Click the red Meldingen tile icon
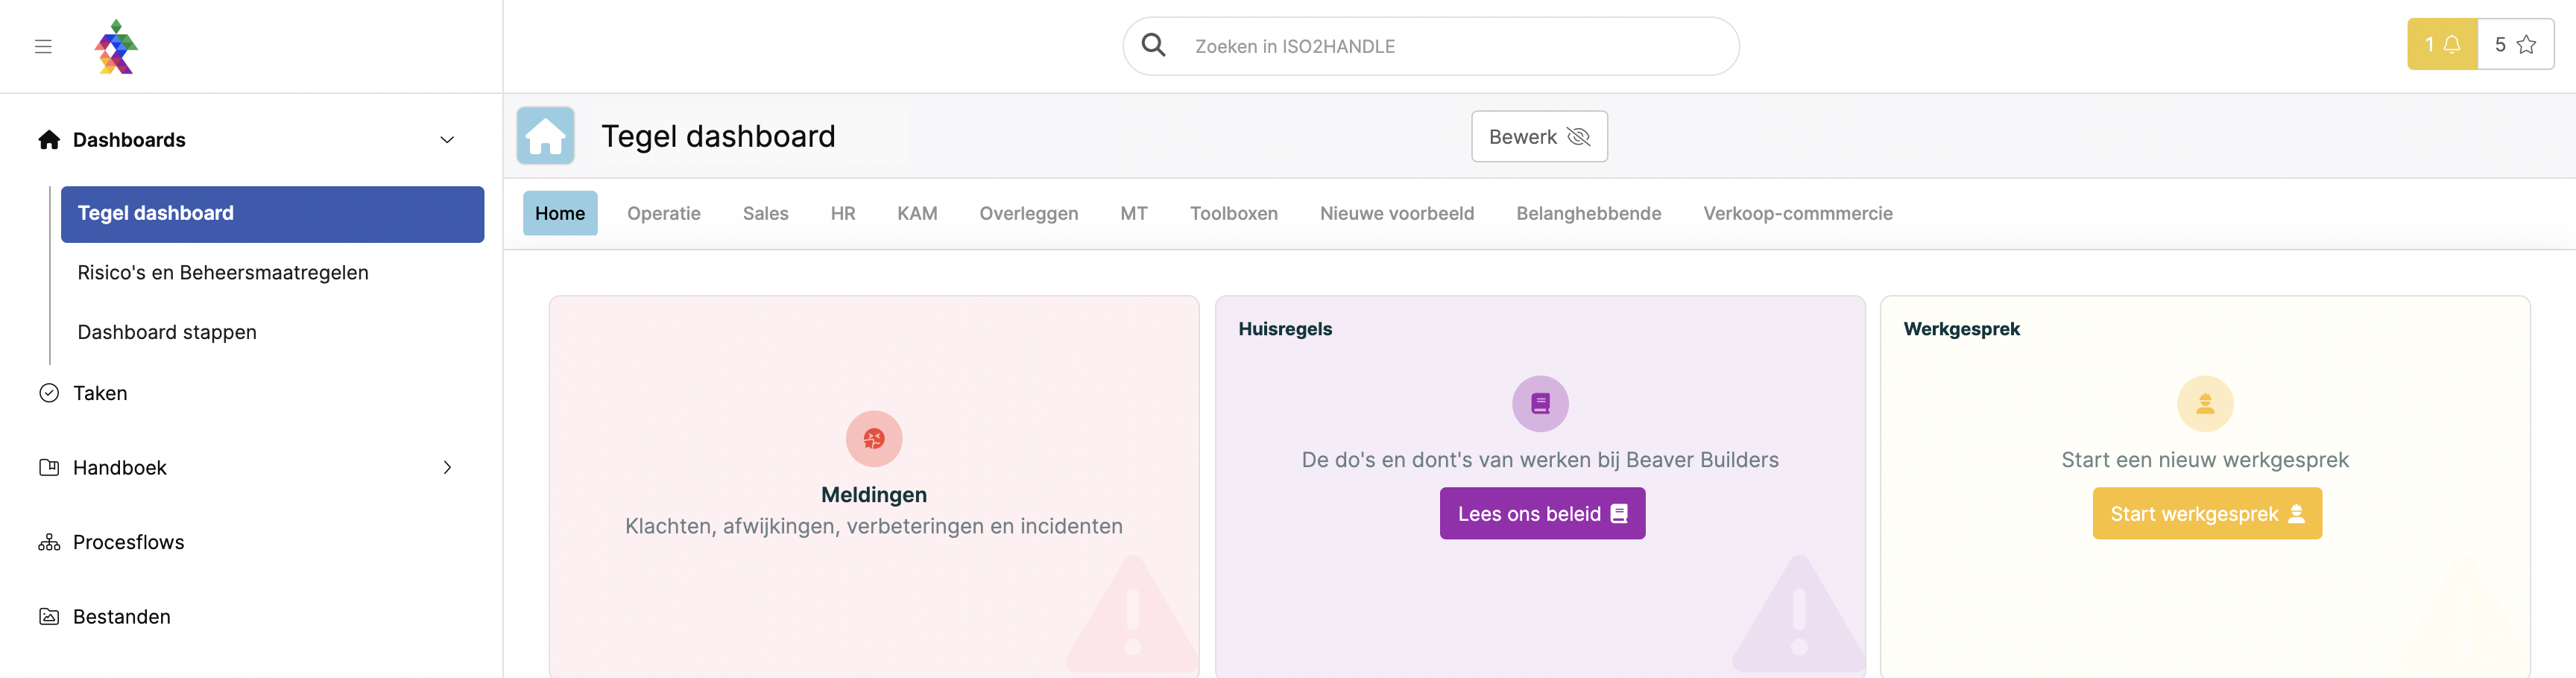The width and height of the screenshot is (2576, 678). [874, 439]
